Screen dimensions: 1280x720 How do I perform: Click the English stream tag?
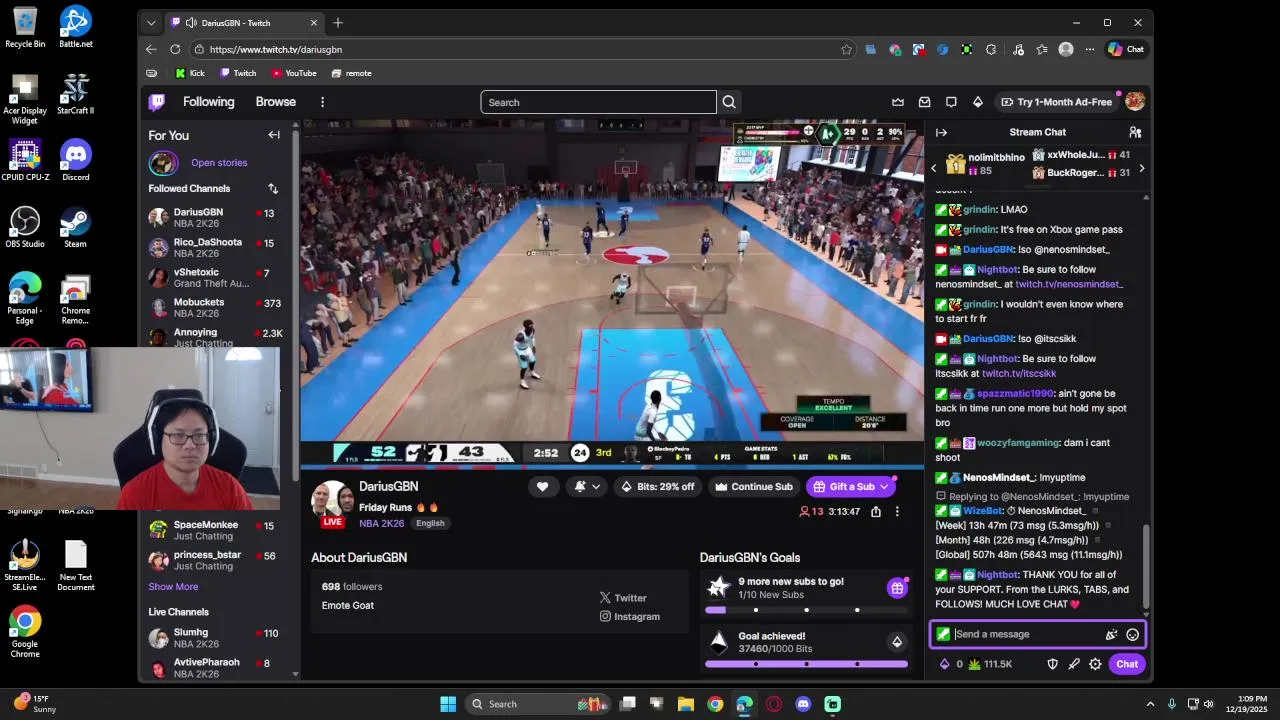tap(430, 523)
